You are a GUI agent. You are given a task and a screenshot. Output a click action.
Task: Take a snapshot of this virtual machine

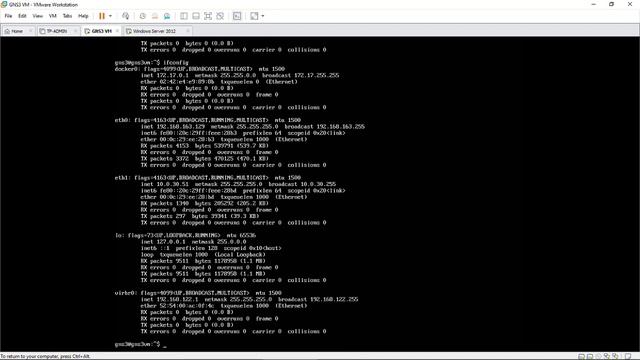point(142,16)
